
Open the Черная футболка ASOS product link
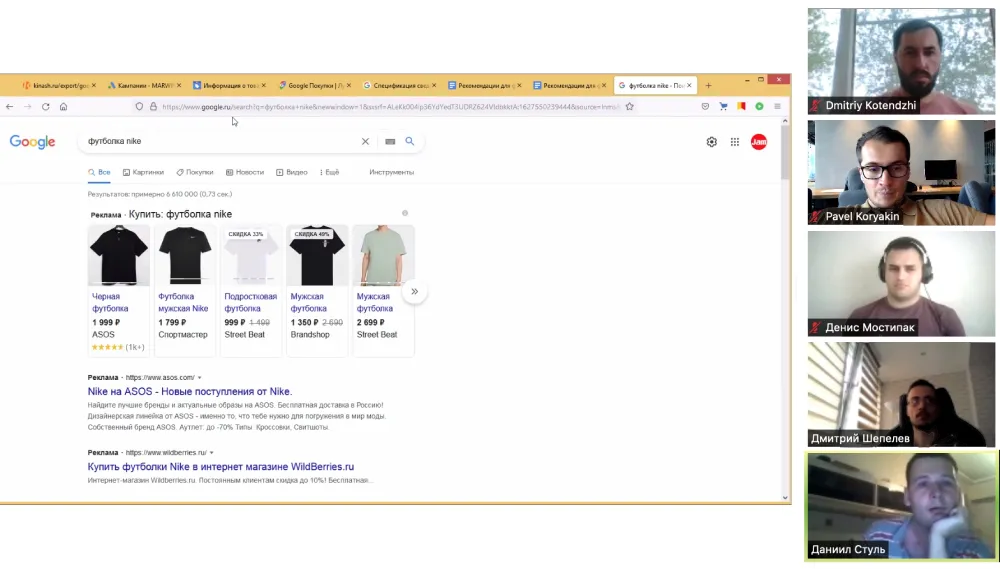tap(110, 302)
